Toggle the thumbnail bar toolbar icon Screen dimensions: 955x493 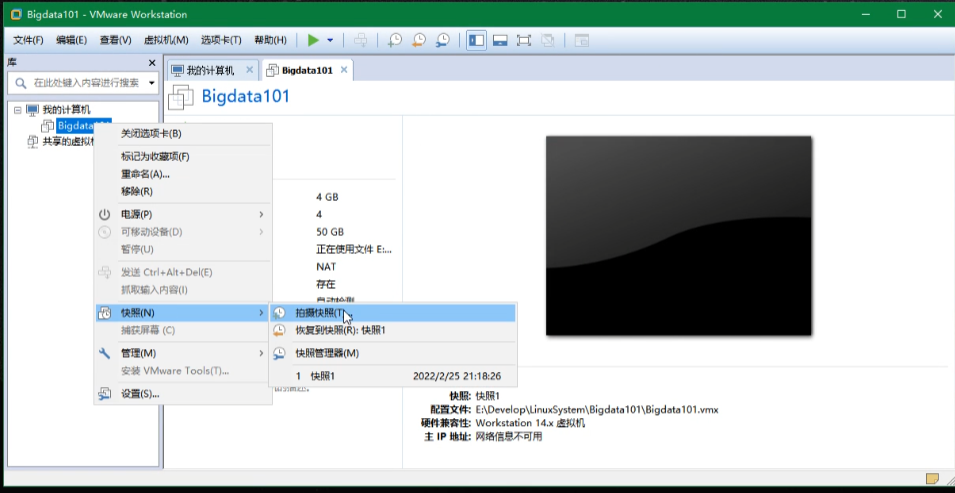(500, 40)
